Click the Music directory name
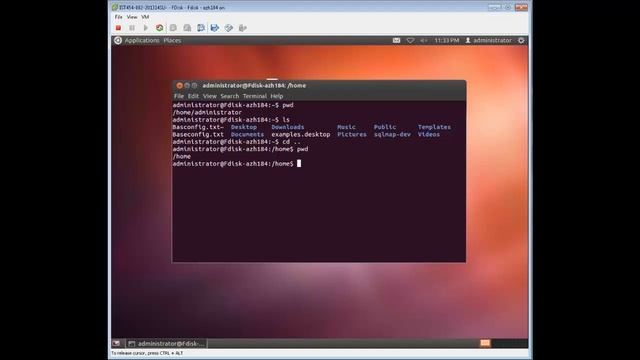The height and width of the screenshot is (360, 640). [347, 127]
